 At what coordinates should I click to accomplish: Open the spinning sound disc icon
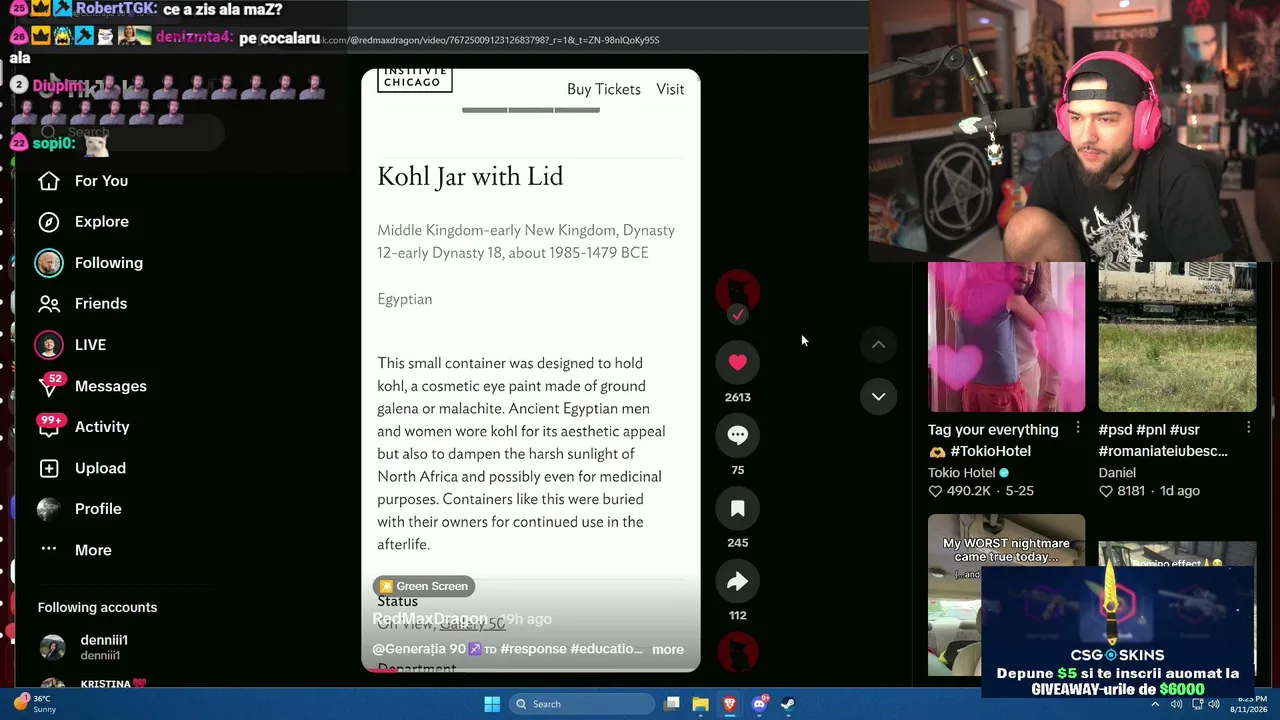pos(737,652)
